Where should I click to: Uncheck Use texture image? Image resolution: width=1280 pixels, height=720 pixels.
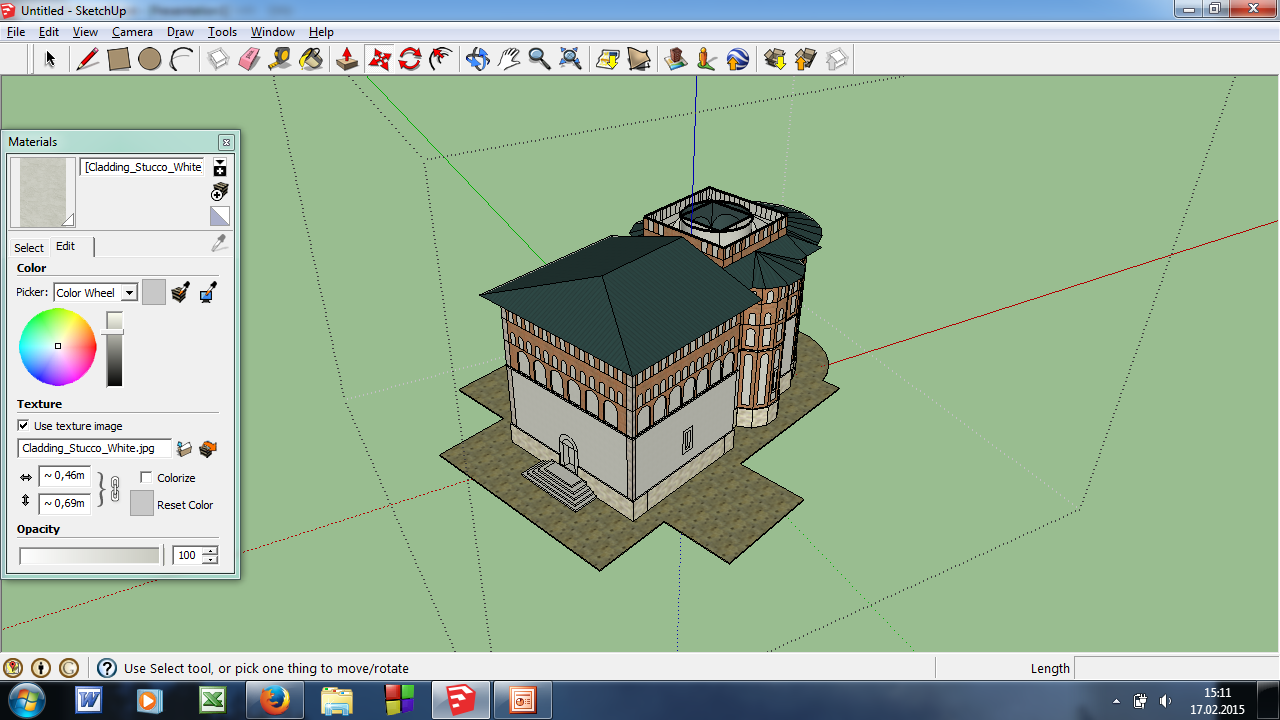23,426
